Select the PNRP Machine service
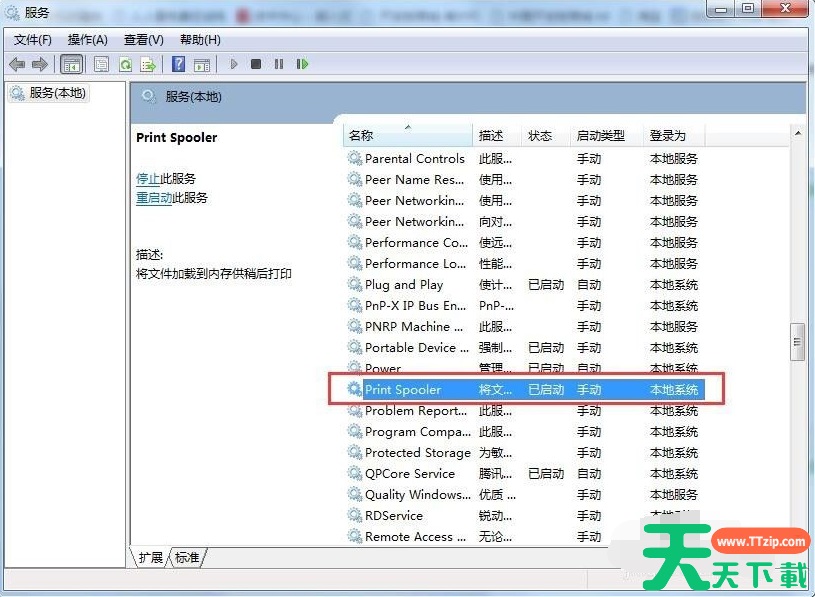This screenshot has height=597, width=815. point(414,326)
